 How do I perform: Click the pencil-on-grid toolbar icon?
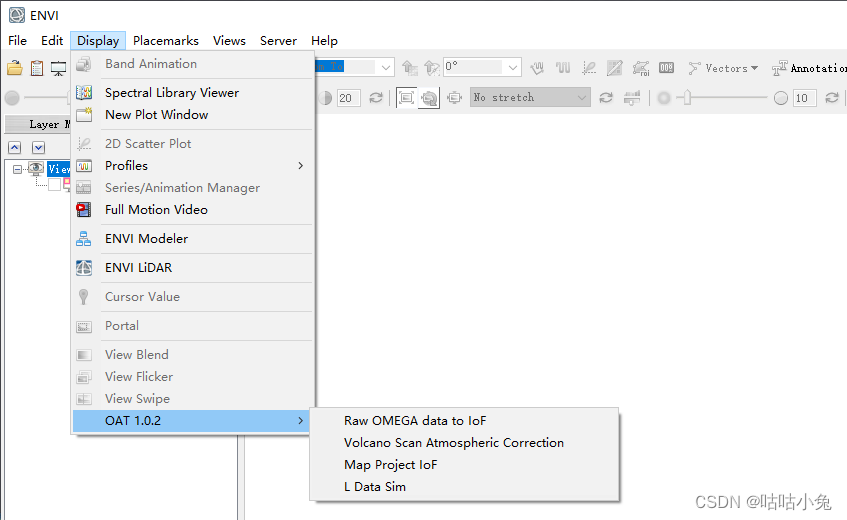(x=615, y=68)
